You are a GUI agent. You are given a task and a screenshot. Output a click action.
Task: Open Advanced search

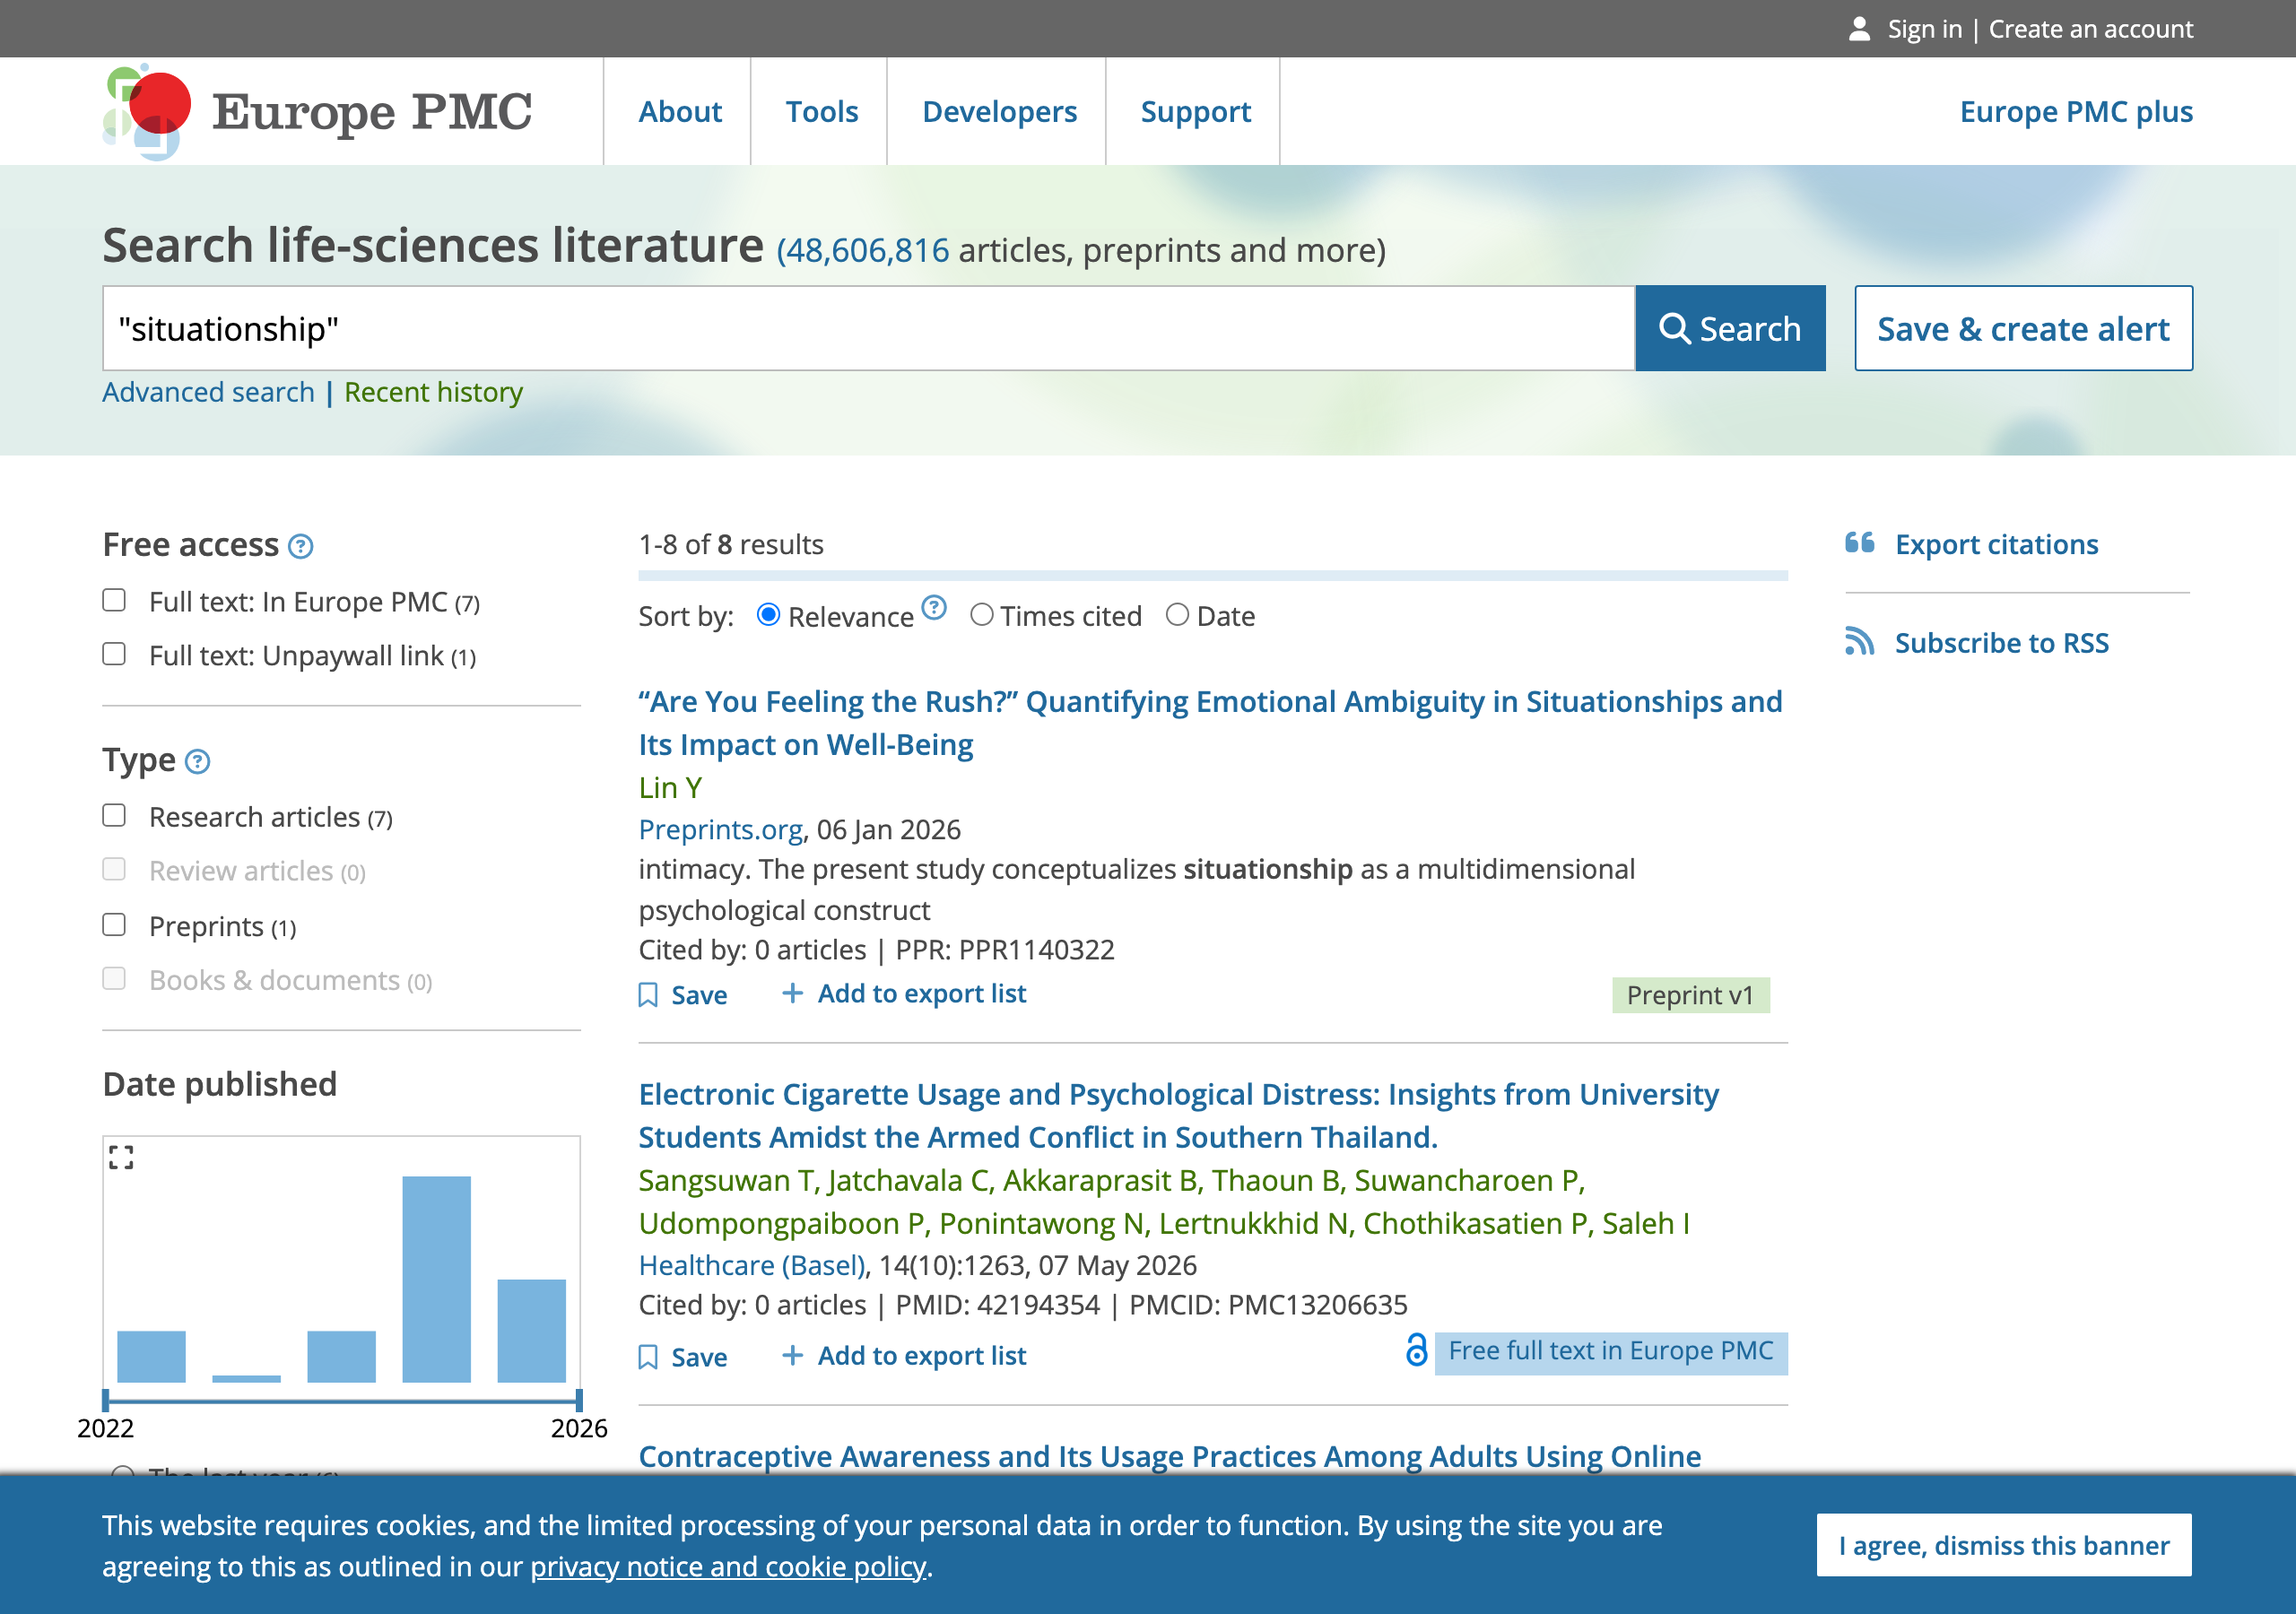click(208, 392)
